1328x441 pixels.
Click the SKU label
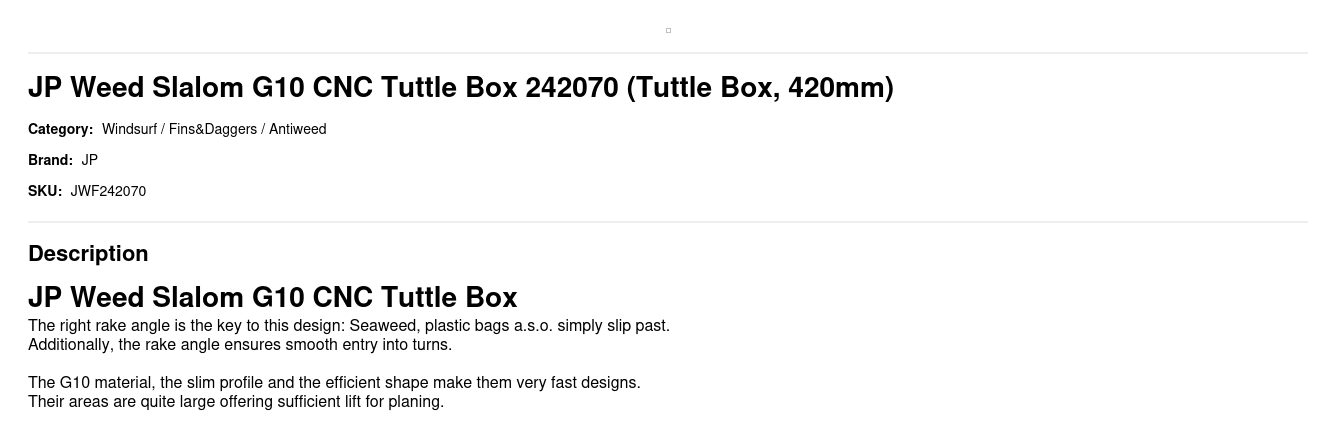click(45, 191)
